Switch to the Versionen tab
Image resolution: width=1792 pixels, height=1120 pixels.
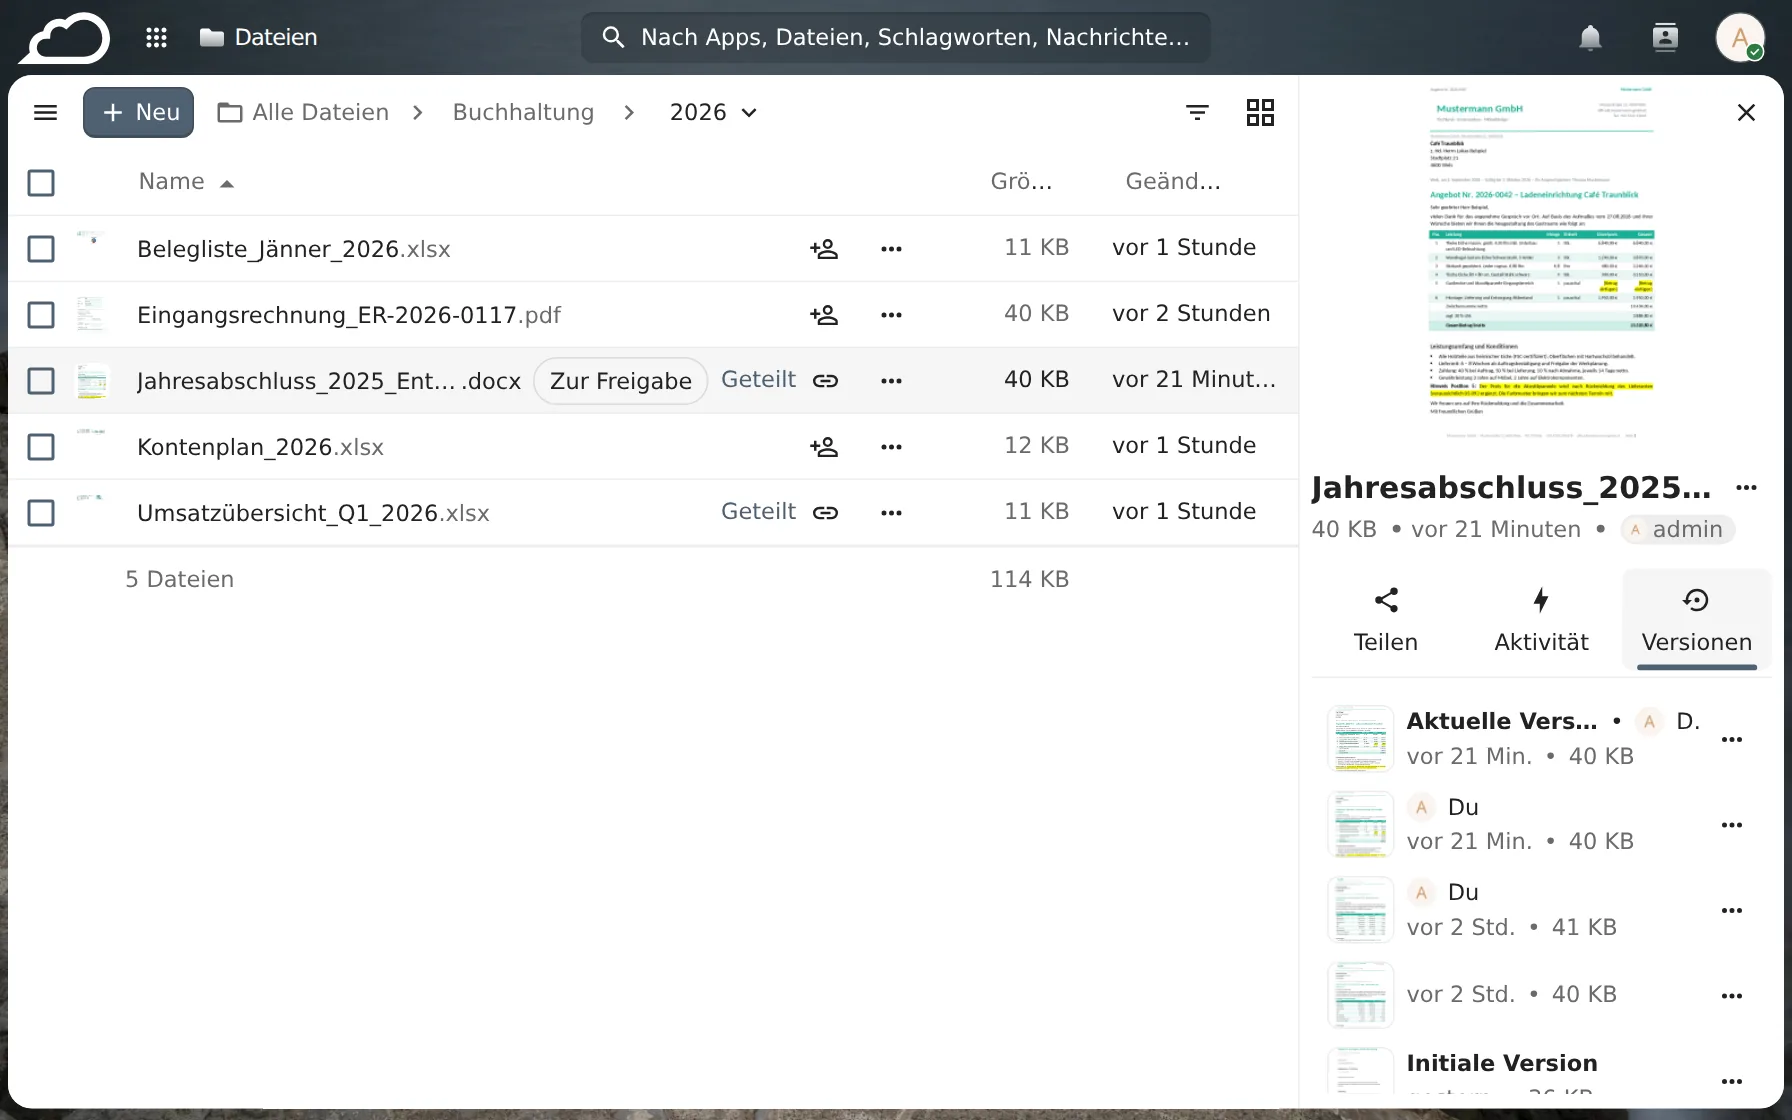click(x=1697, y=620)
